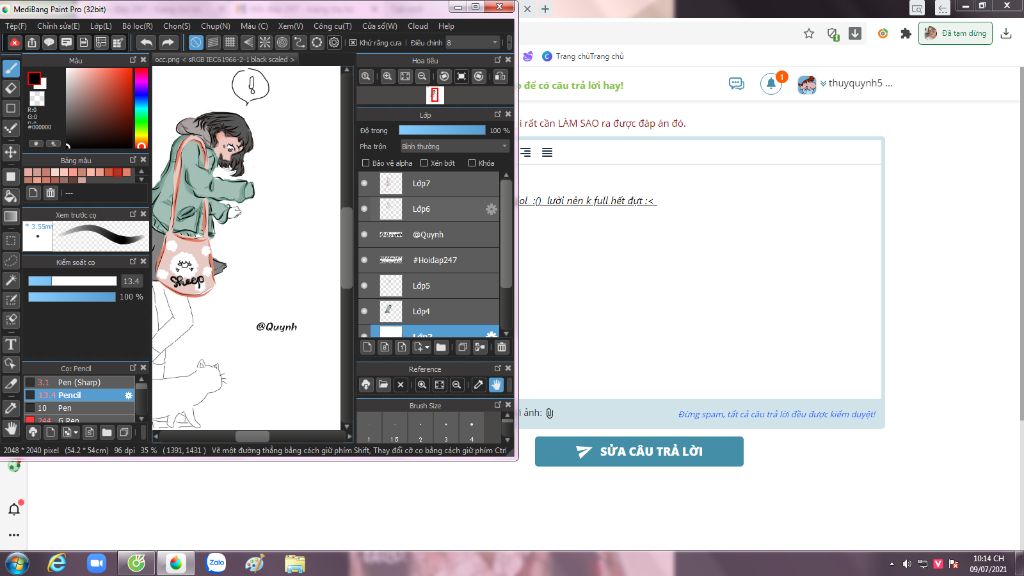Click the SỬA CÂU TRẢ LỜI button
This screenshot has height=576, width=1024.
click(x=639, y=451)
